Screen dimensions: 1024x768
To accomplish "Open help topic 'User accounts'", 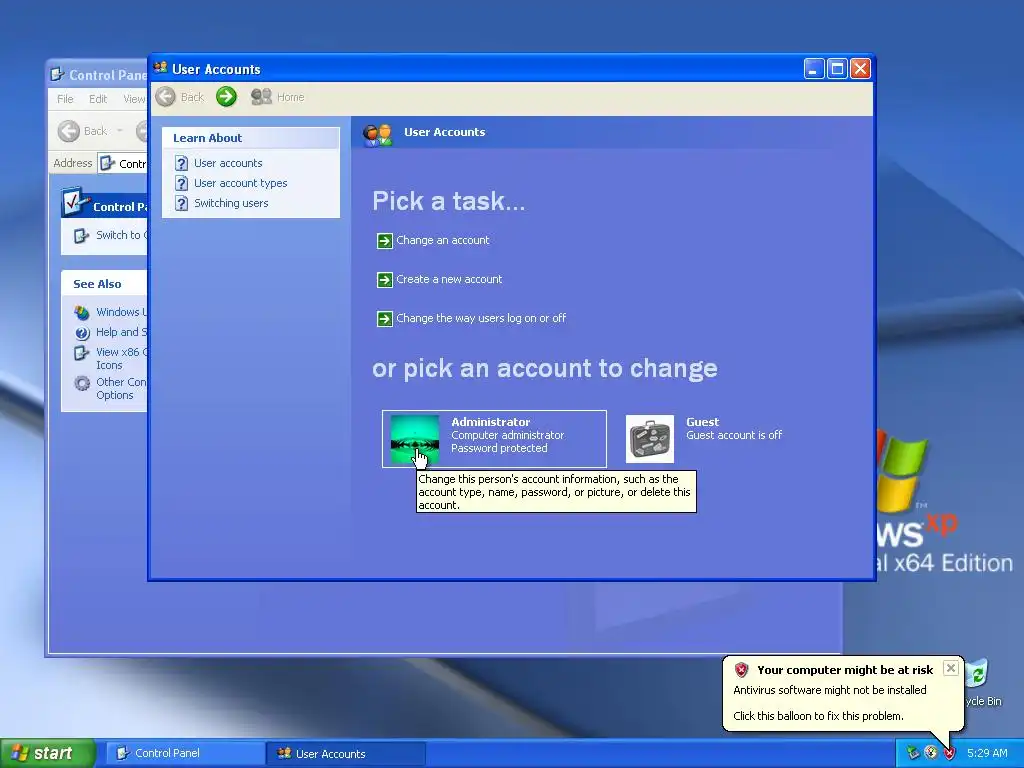I will point(228,163).
